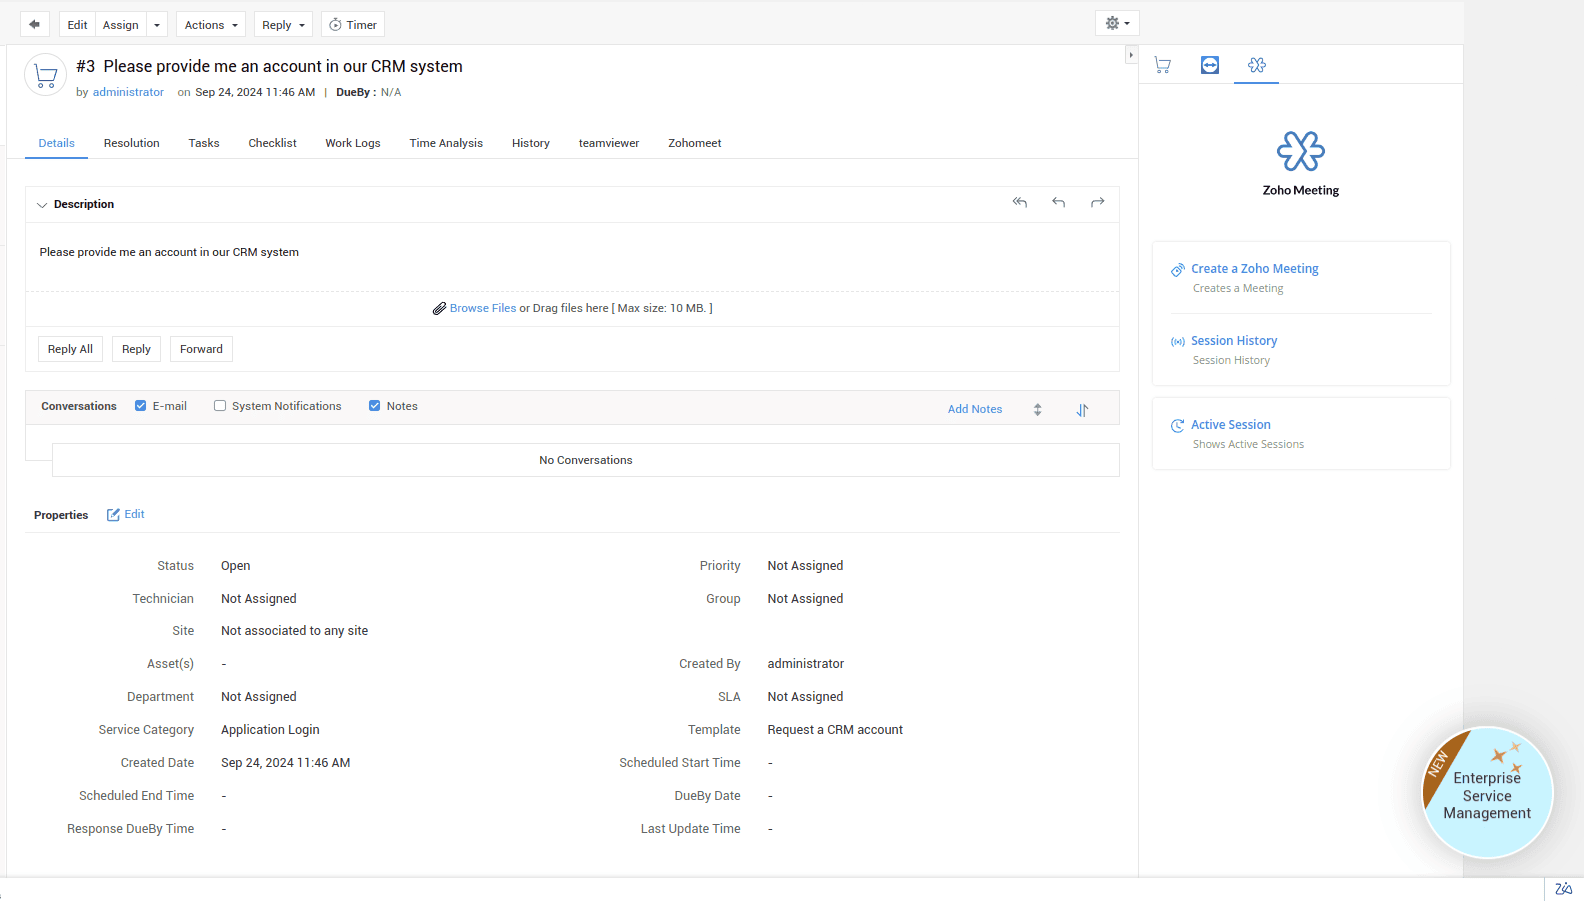
Task: Open the shopping cart panel icon
Action: pos(1162,65)
